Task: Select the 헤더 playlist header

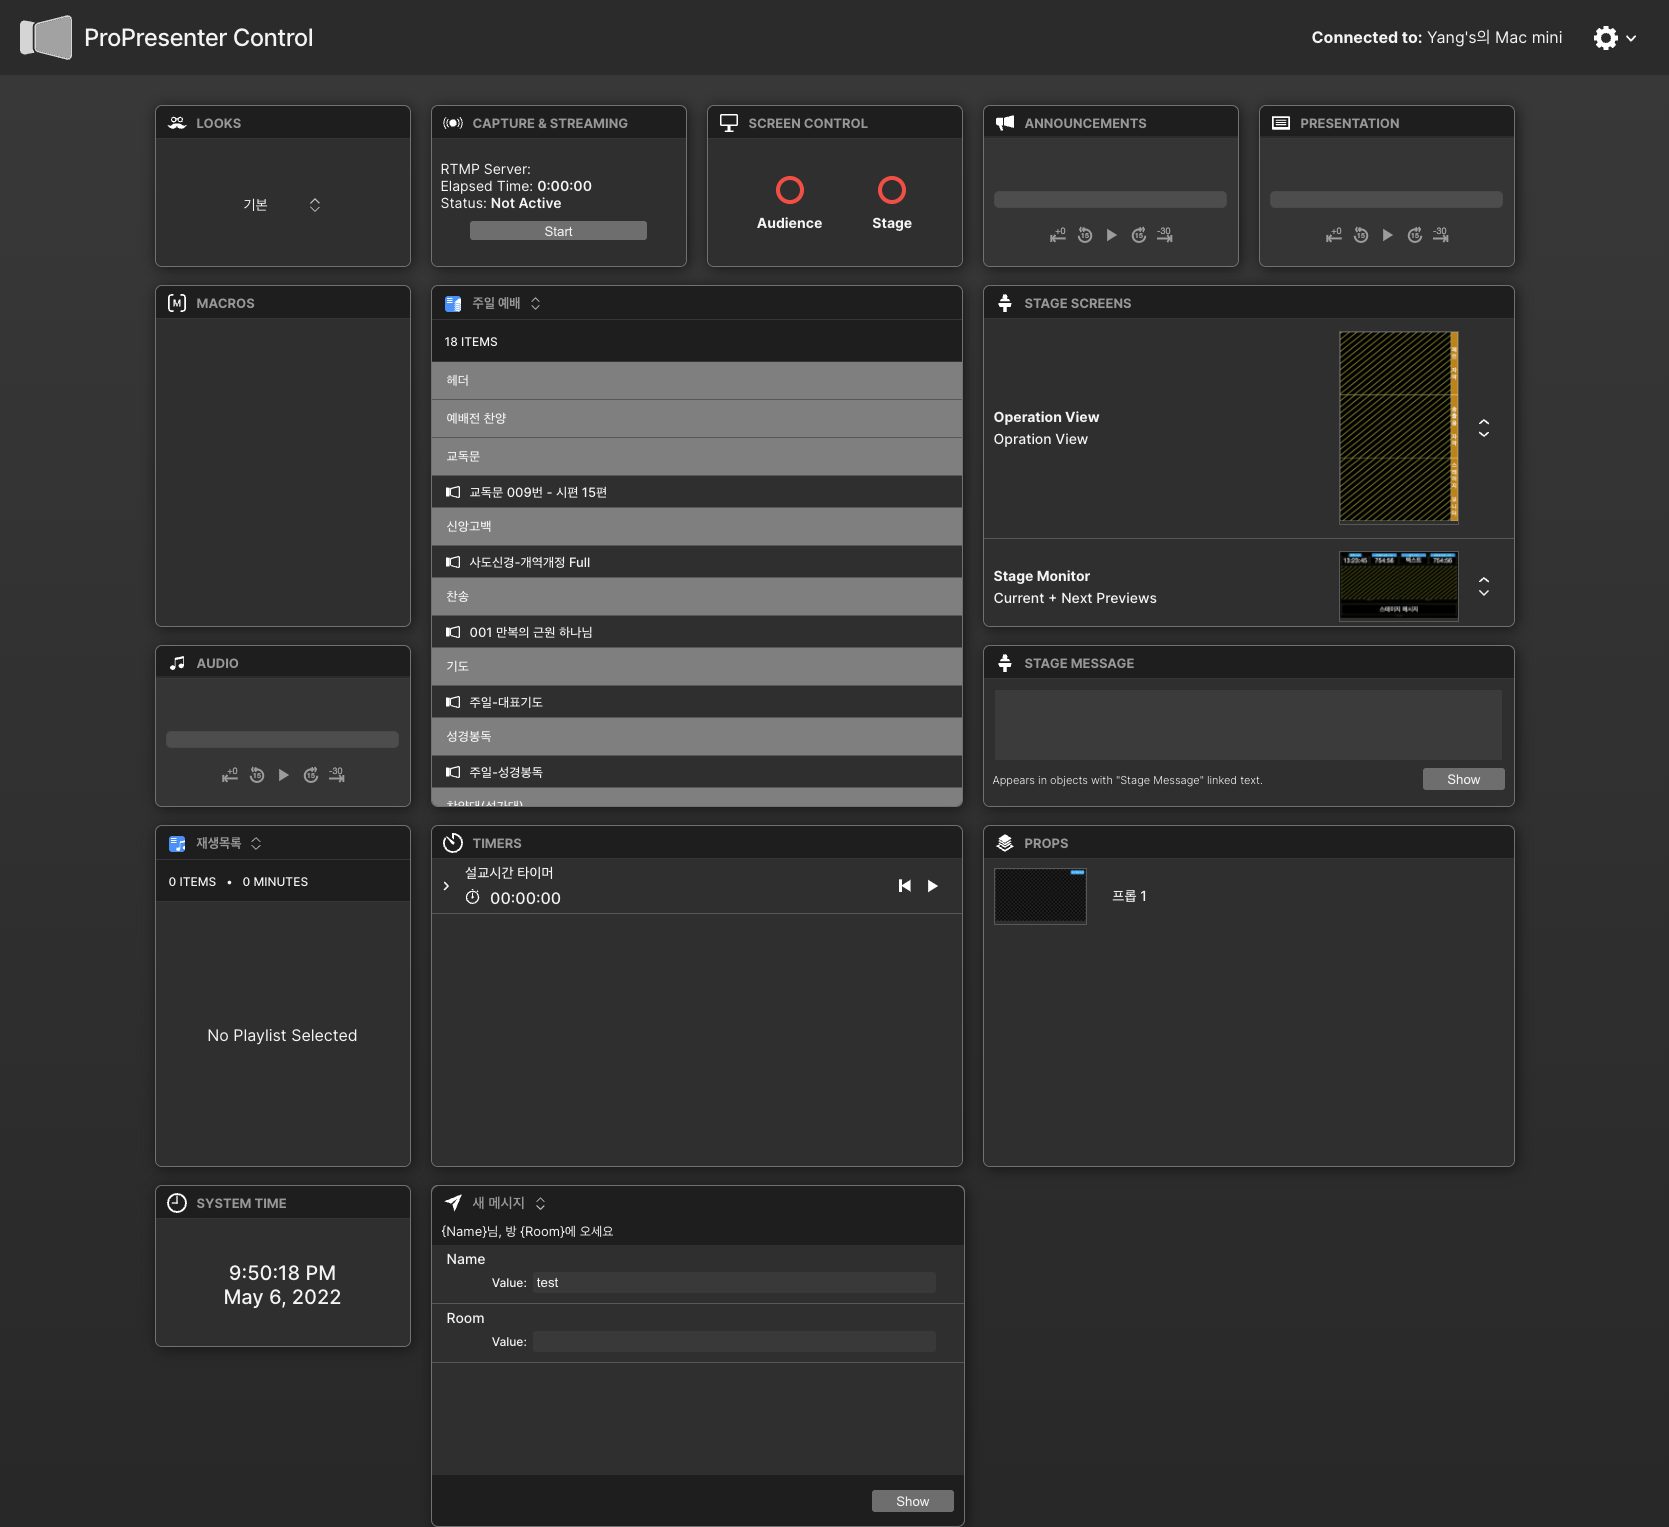Action: point(697,380)
